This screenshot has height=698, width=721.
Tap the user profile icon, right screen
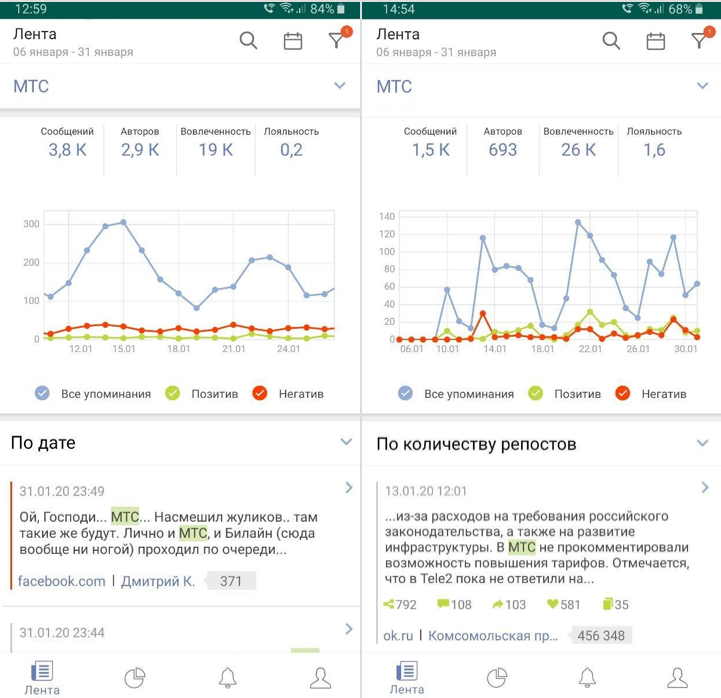click(x=677, y=677)
